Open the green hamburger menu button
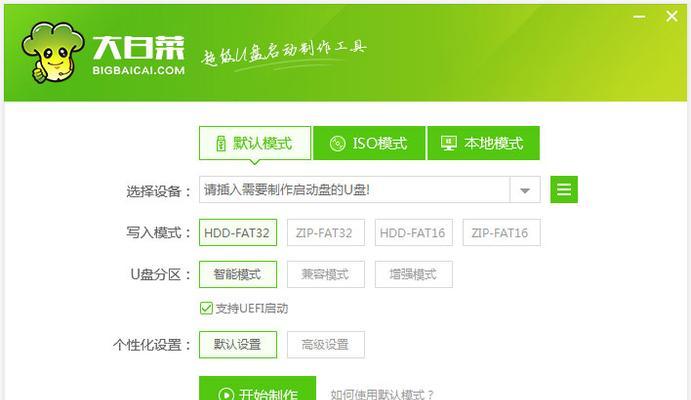Image resolution: width=691 pixels, height=400 pixels. (564, 189)
